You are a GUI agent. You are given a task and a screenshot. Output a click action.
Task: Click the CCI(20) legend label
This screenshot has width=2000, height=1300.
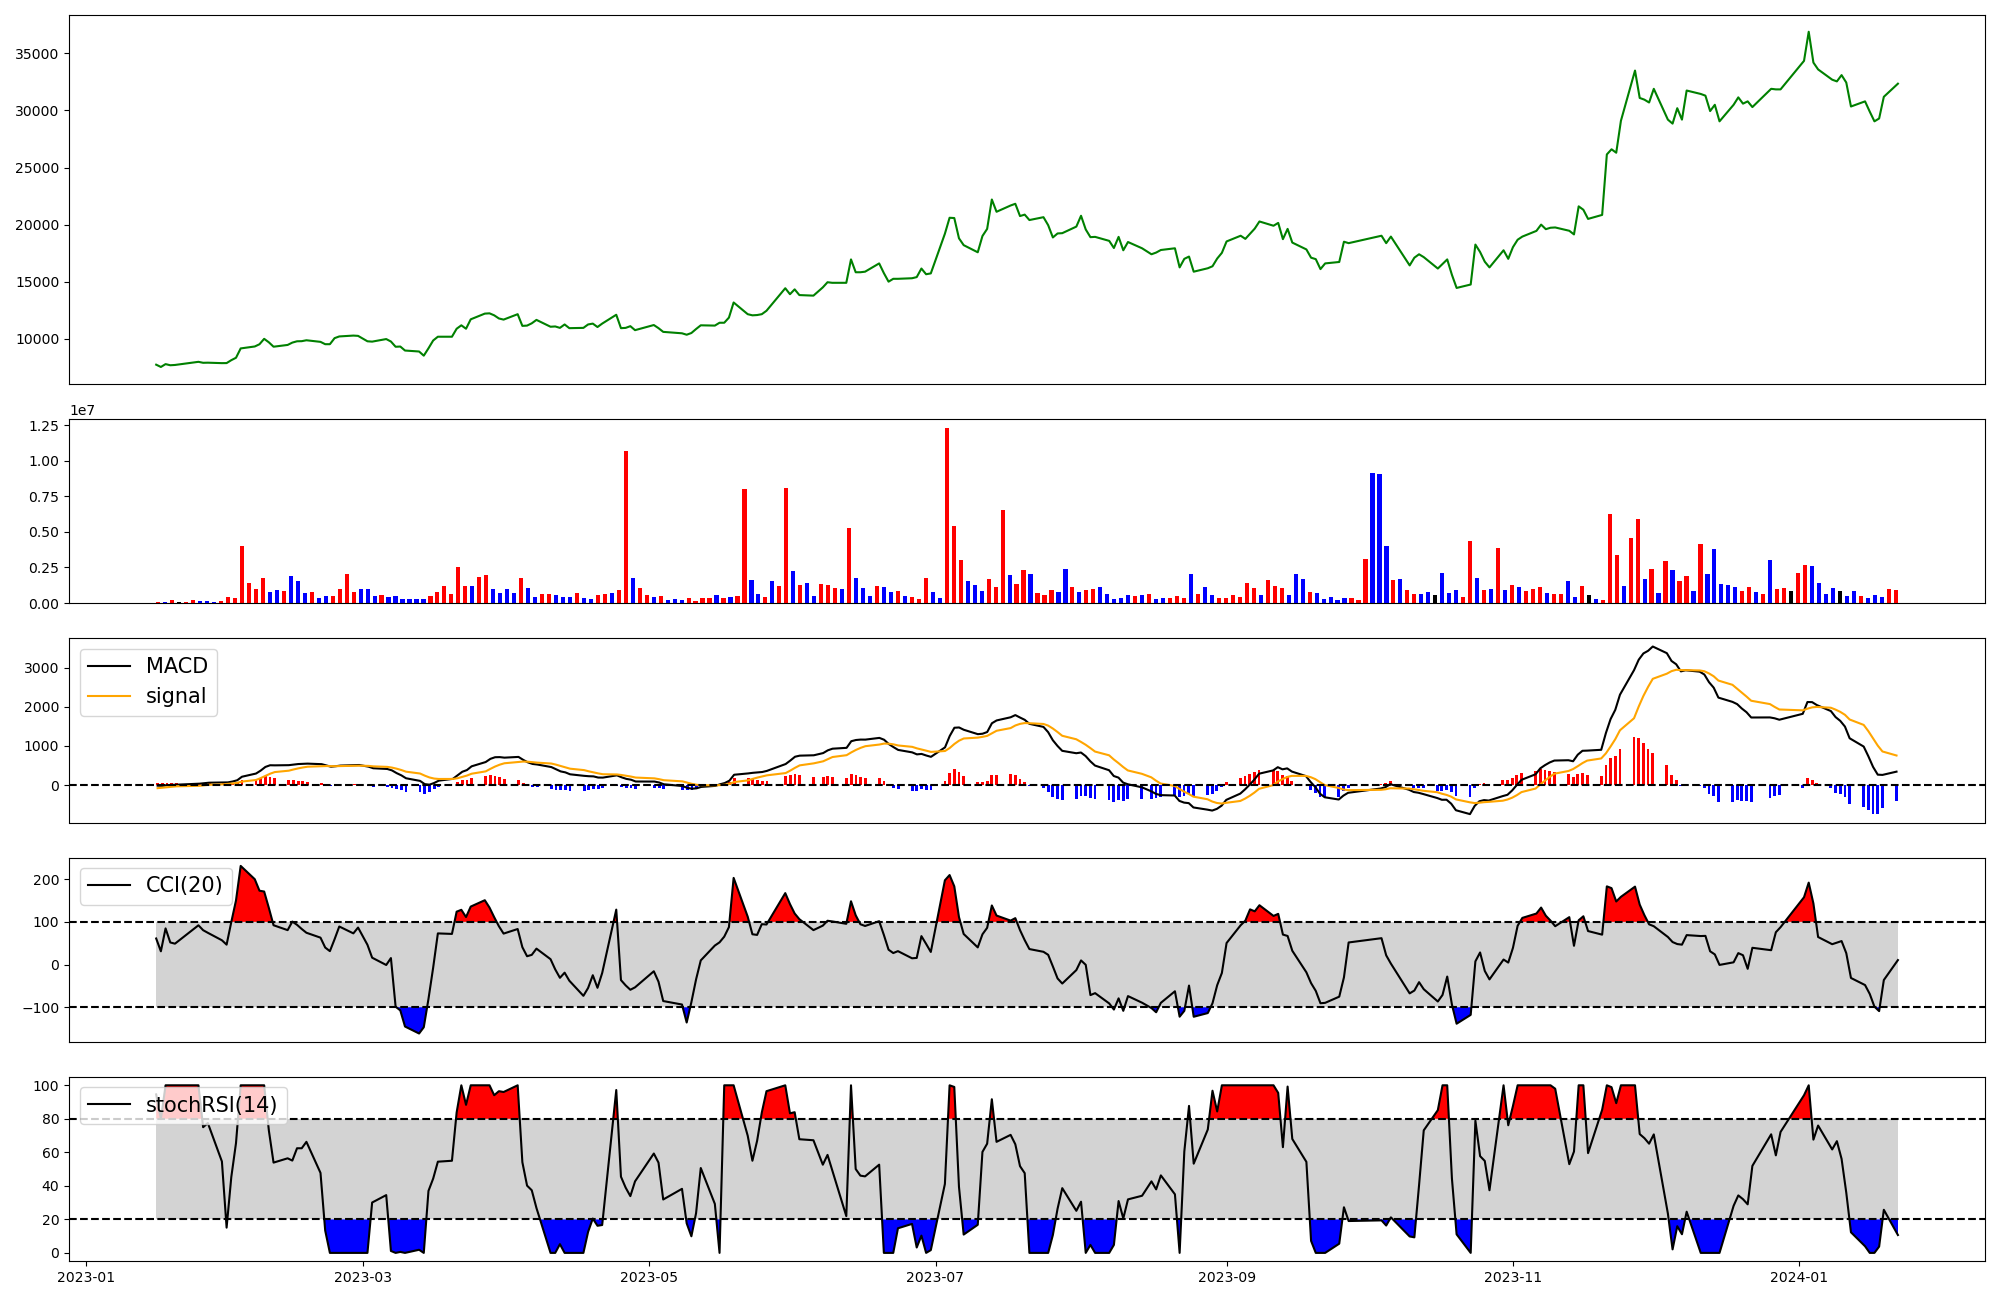point(184,885)
